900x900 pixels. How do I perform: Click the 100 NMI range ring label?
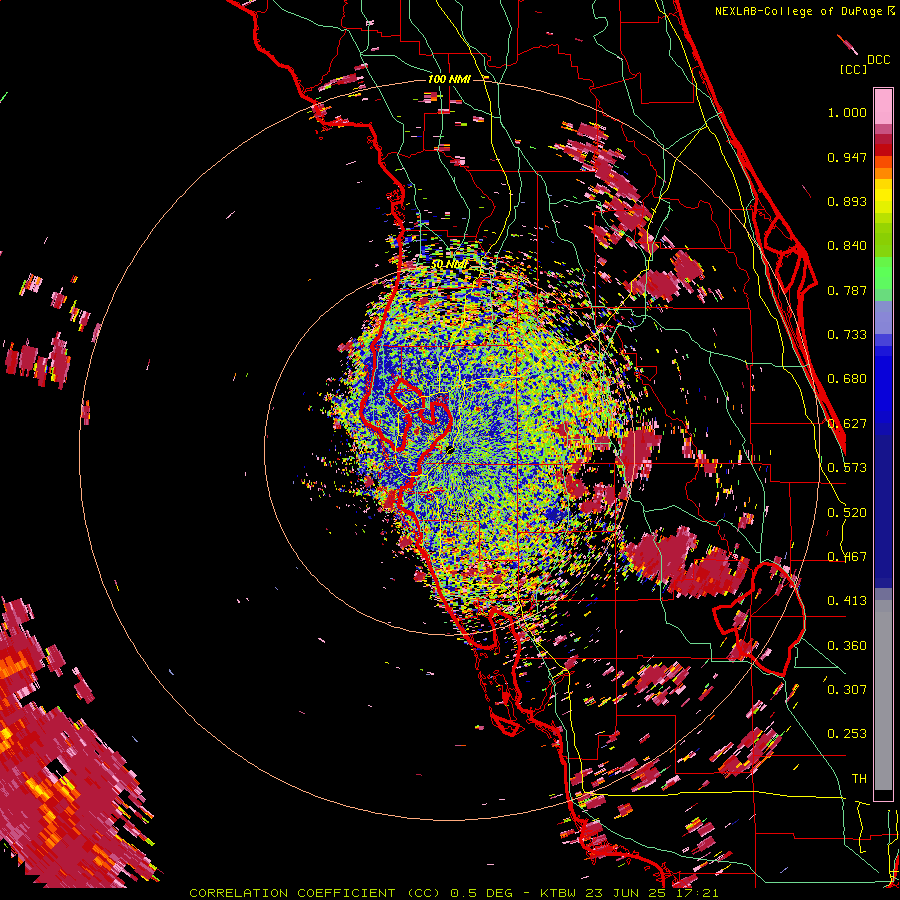point(449,79)
